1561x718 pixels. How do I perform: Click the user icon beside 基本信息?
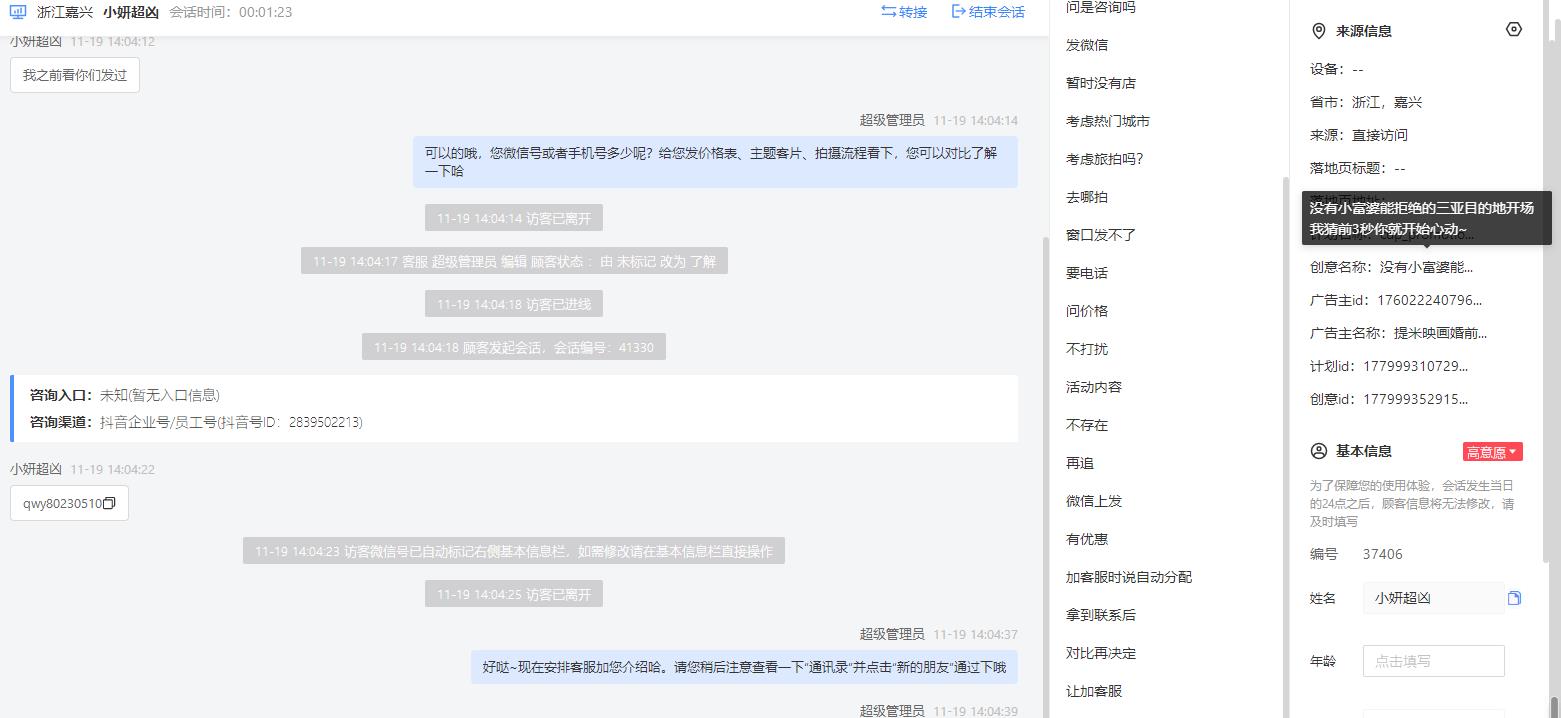1318,451
